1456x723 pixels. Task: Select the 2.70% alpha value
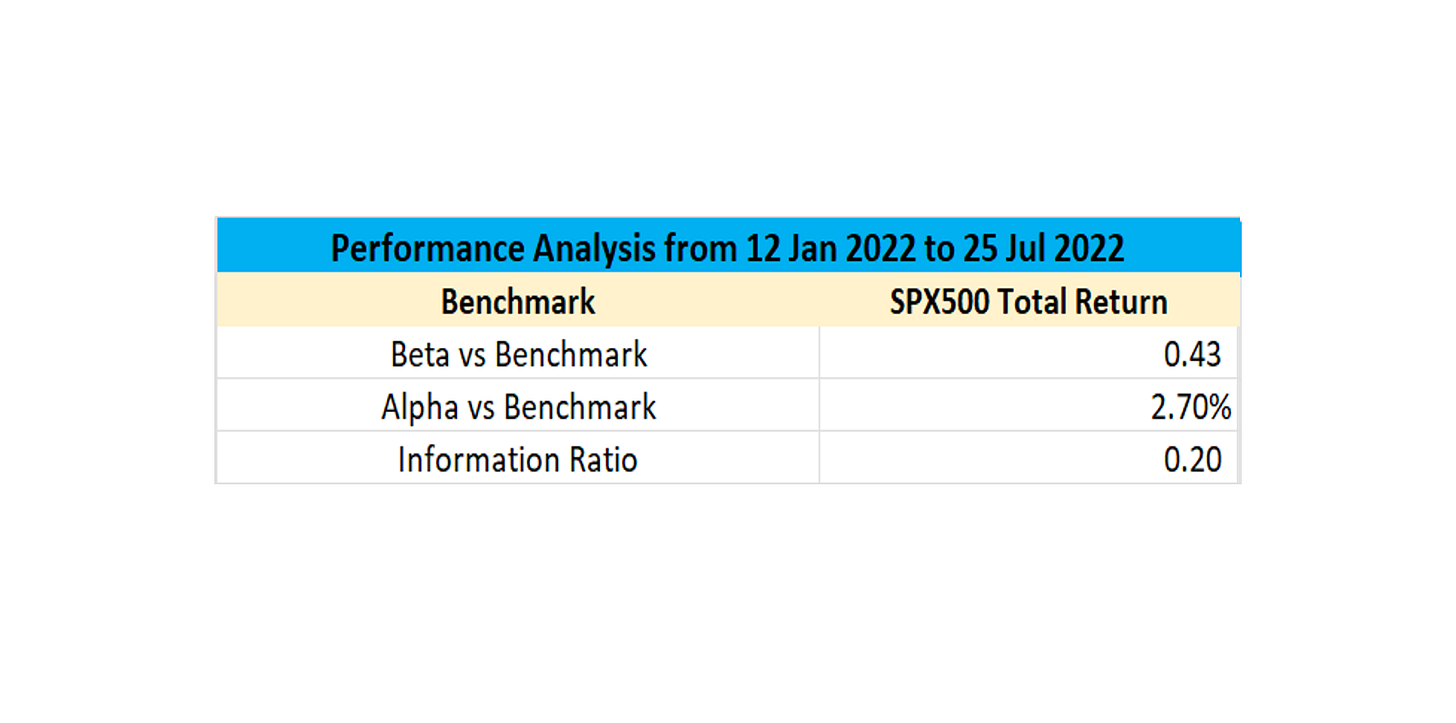tap(1190, 407)
